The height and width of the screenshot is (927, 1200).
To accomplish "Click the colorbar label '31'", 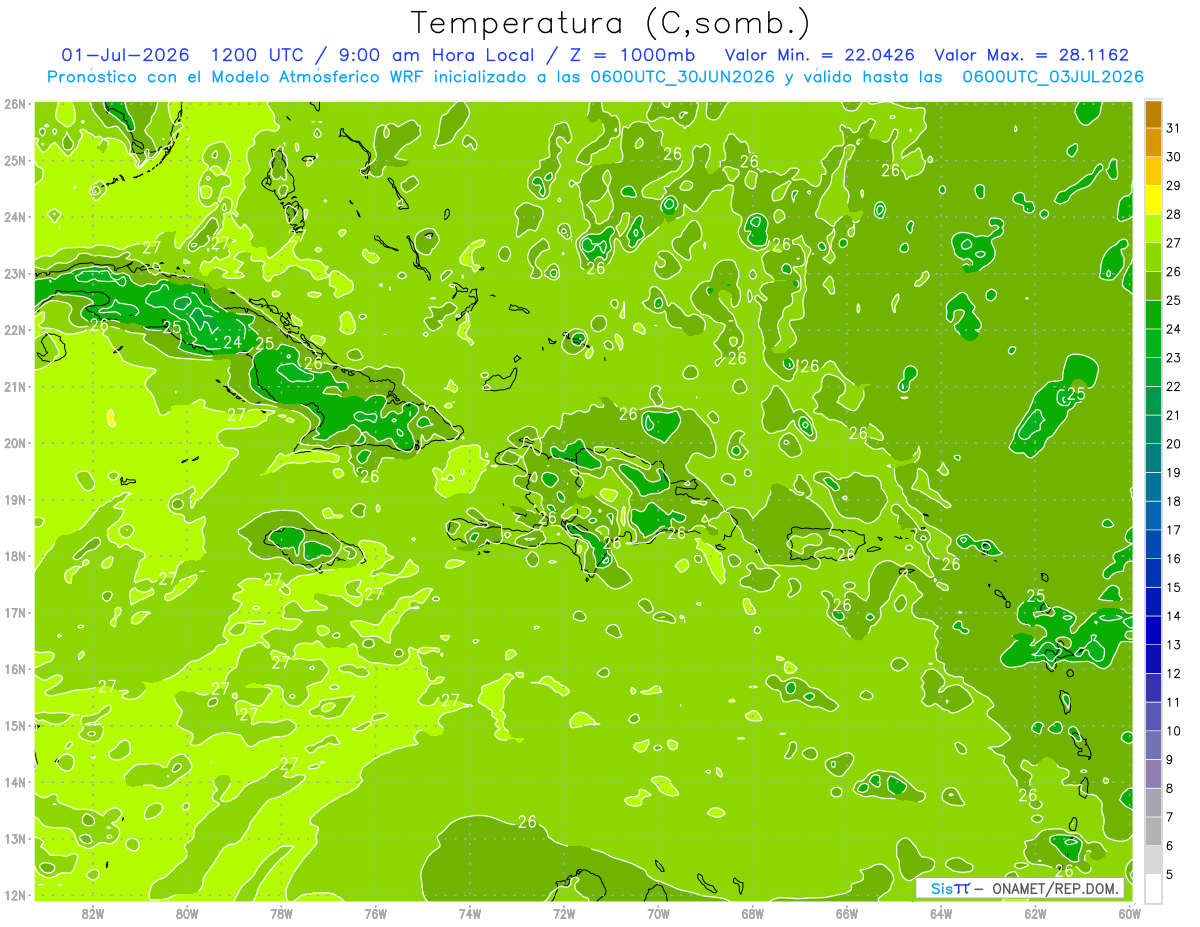I will (1174, 128).
